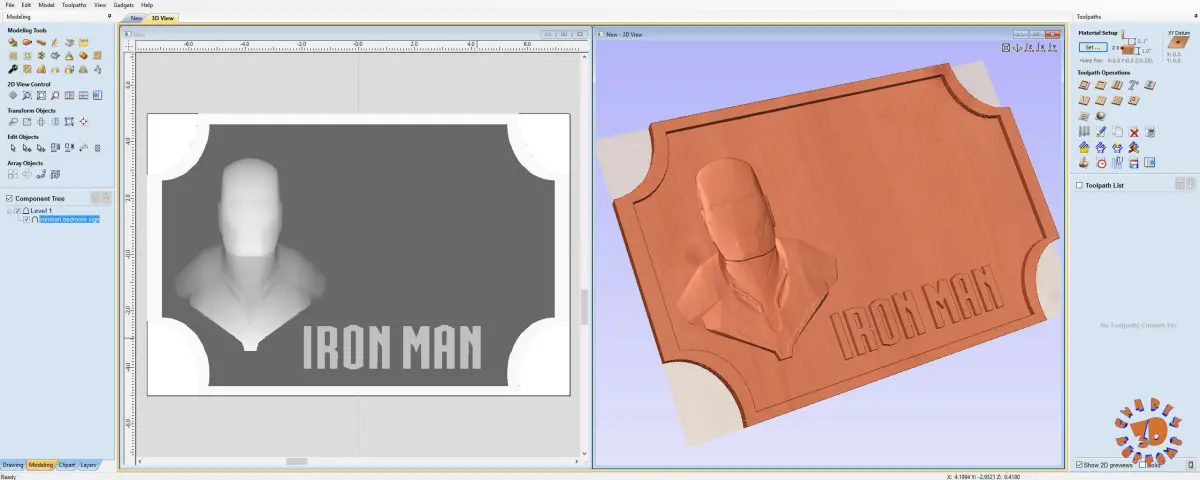Uncheck the Level 1 visibility checkbox

point(17,211)
